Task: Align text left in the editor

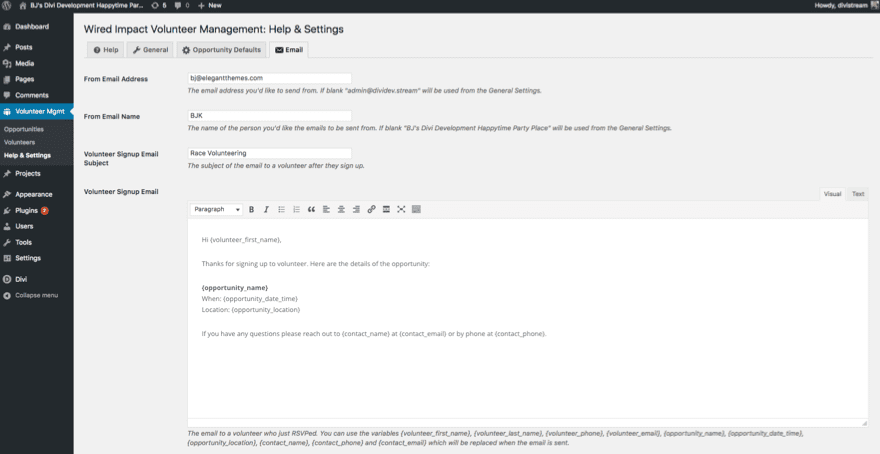Action: (326, 209)
